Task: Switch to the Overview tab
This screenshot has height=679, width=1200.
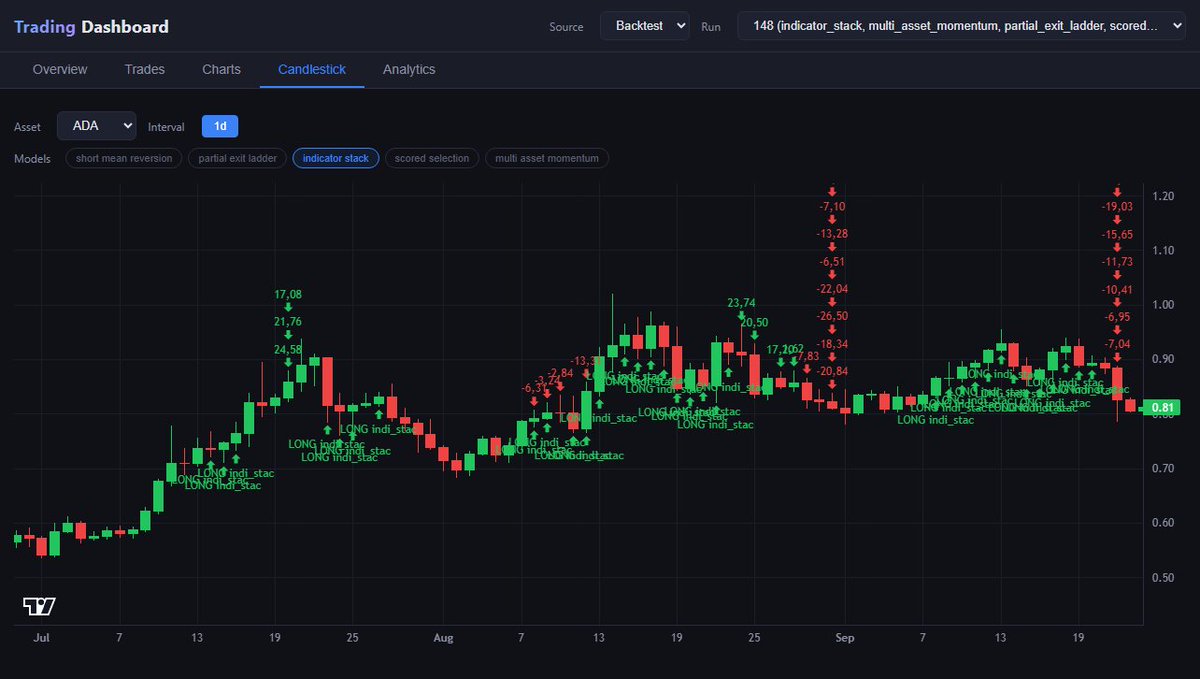Action: 60,69
